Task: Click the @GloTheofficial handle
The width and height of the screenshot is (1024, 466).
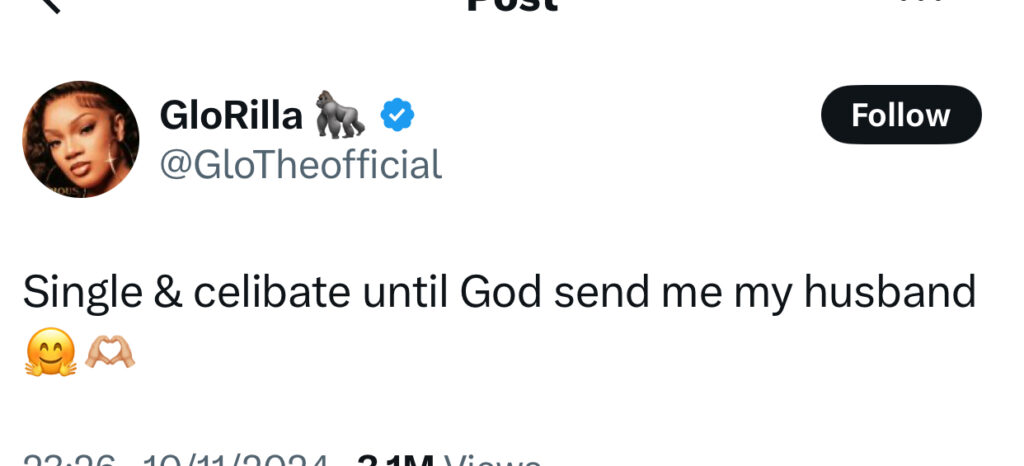Action: click(301, 165)
